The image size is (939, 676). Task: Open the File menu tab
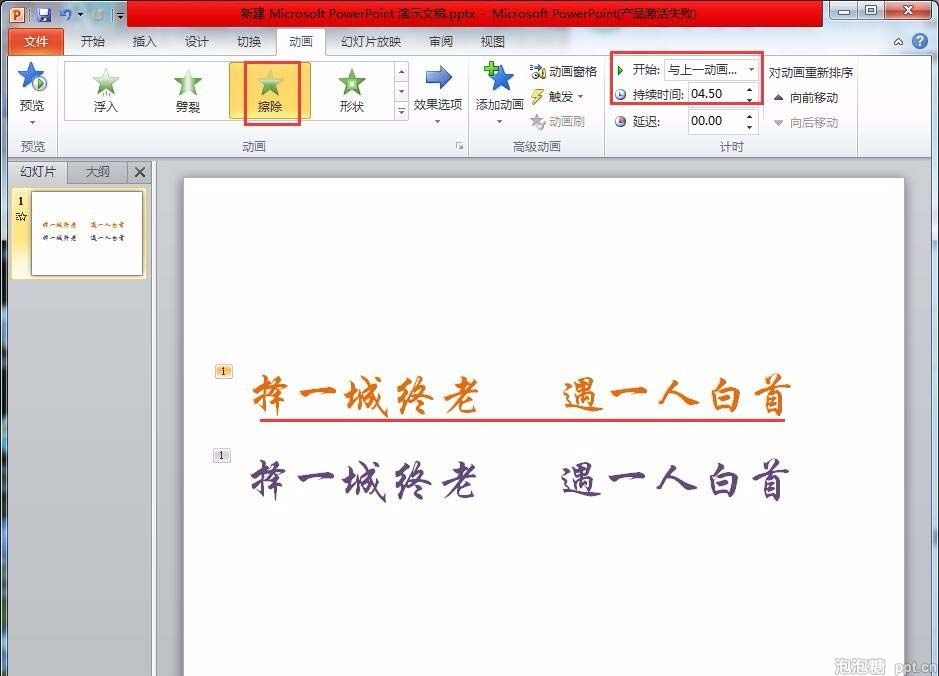pos(35,42)
